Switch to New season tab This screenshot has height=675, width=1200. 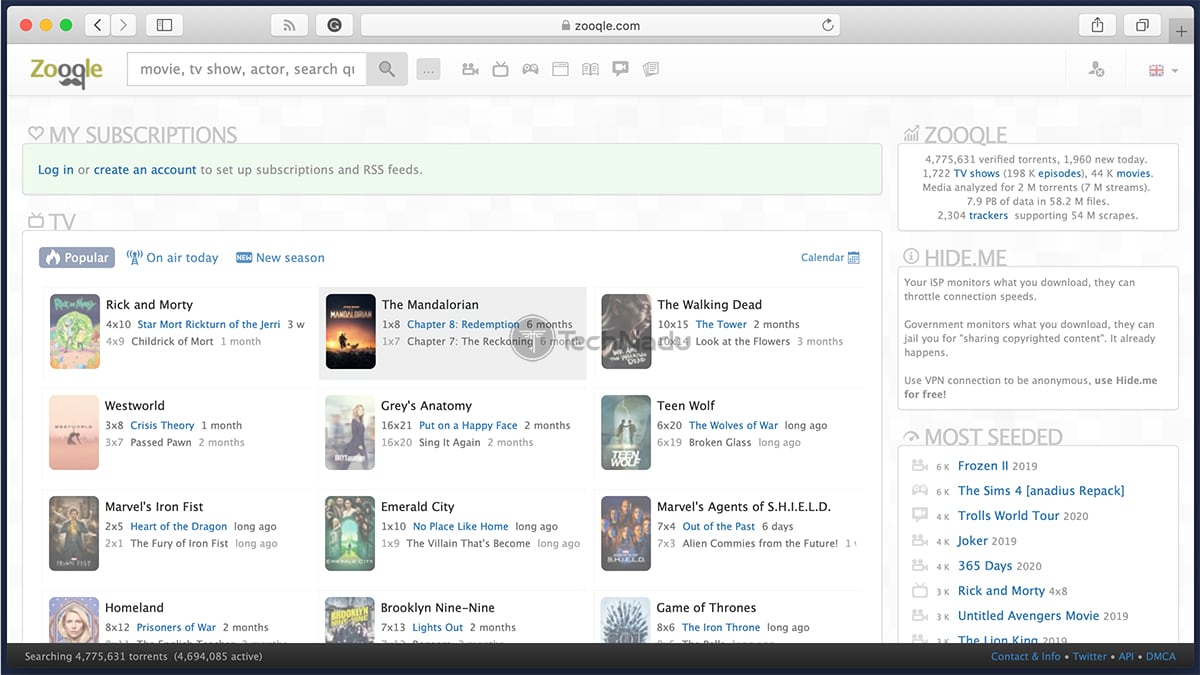(x=280, y=258)
